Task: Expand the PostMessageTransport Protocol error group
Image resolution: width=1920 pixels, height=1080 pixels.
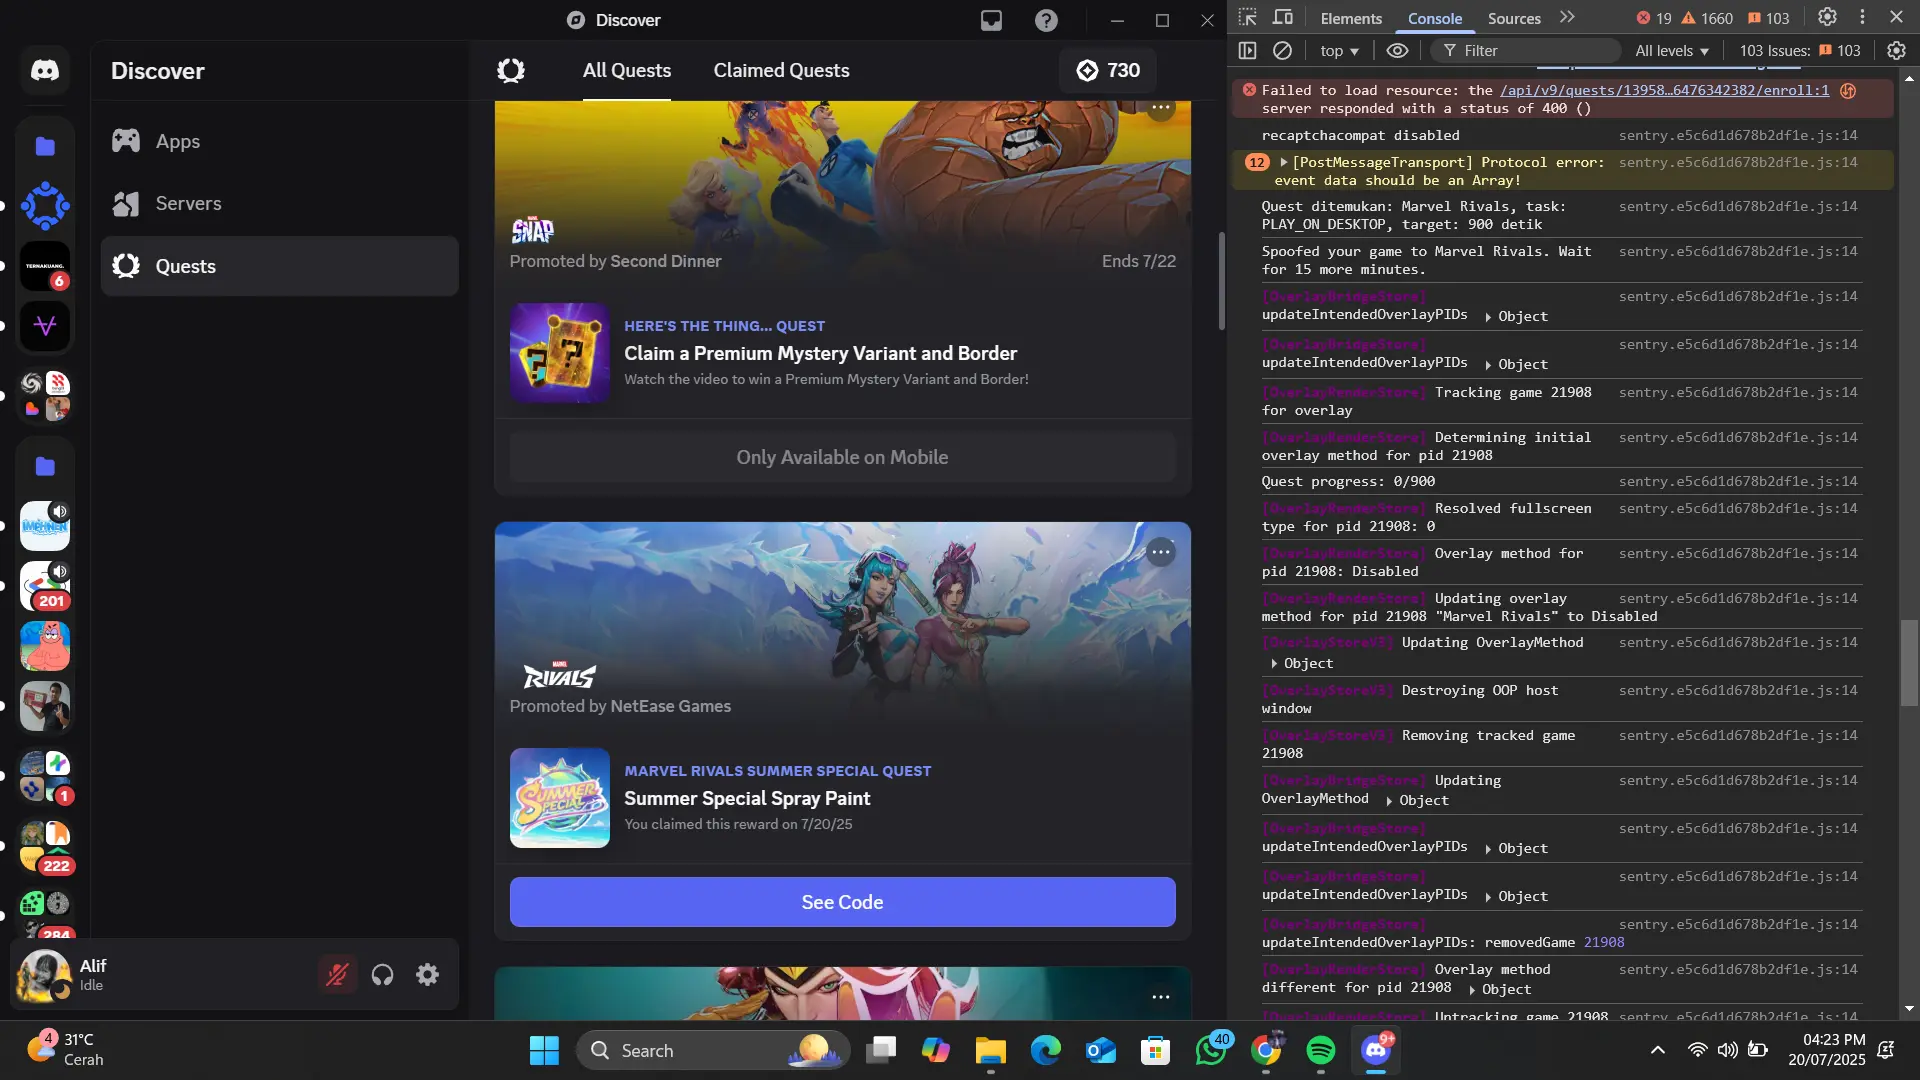Action: pyautogui.click(x=1284, y=162)
